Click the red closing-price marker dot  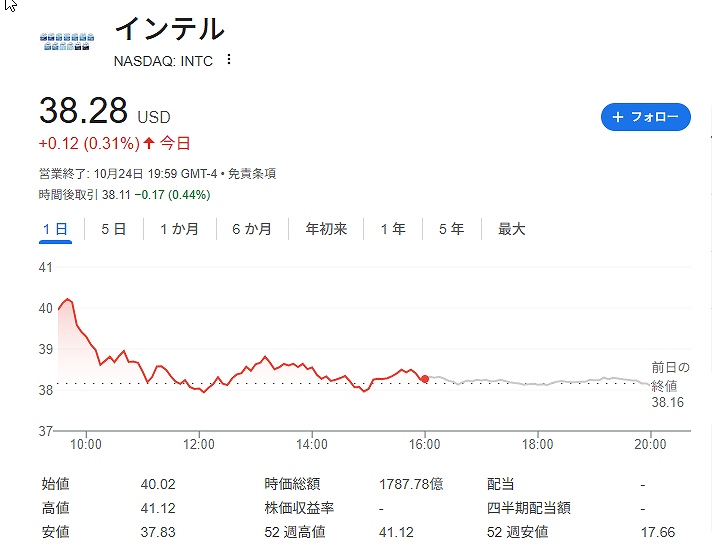point(426,379)
